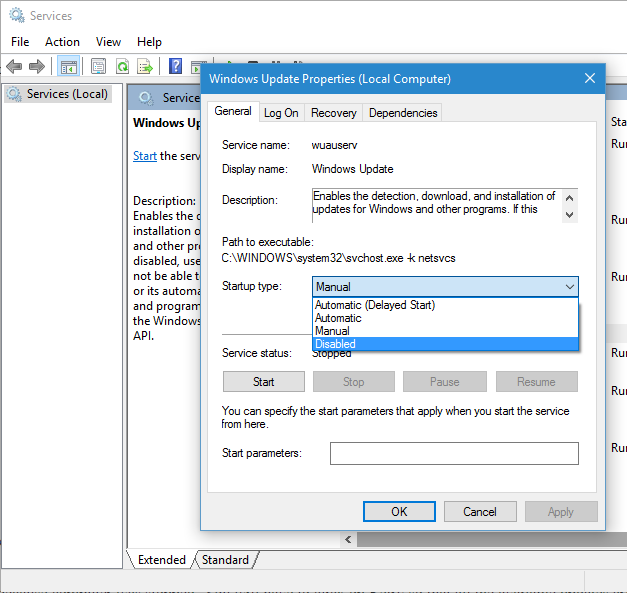Open the Help menu
627x593 pixels.
pyautogui.click(x=149, y=42)
